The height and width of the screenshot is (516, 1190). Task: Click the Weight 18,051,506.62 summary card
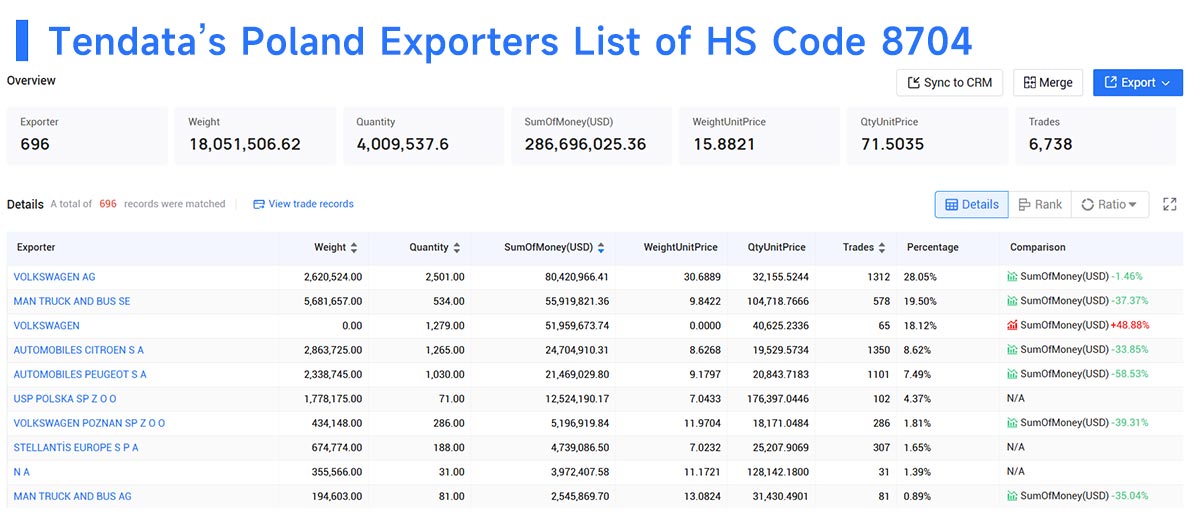click(x=255, y=136)
